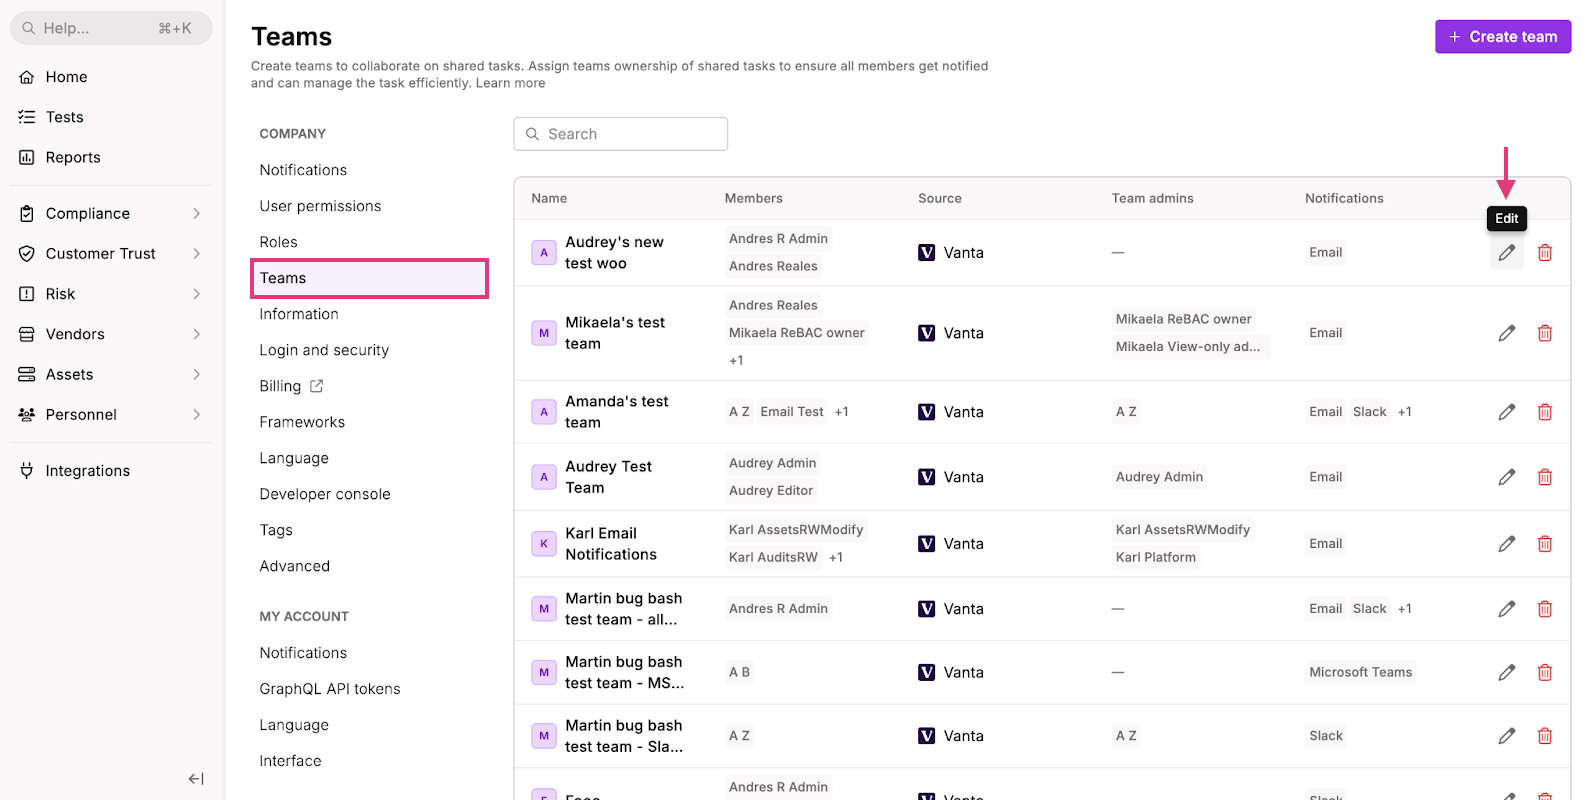Screen dimensions: 1595x800
Task: Edit Martin bug bash test team - Sla
Action: tap(1506, 736)
